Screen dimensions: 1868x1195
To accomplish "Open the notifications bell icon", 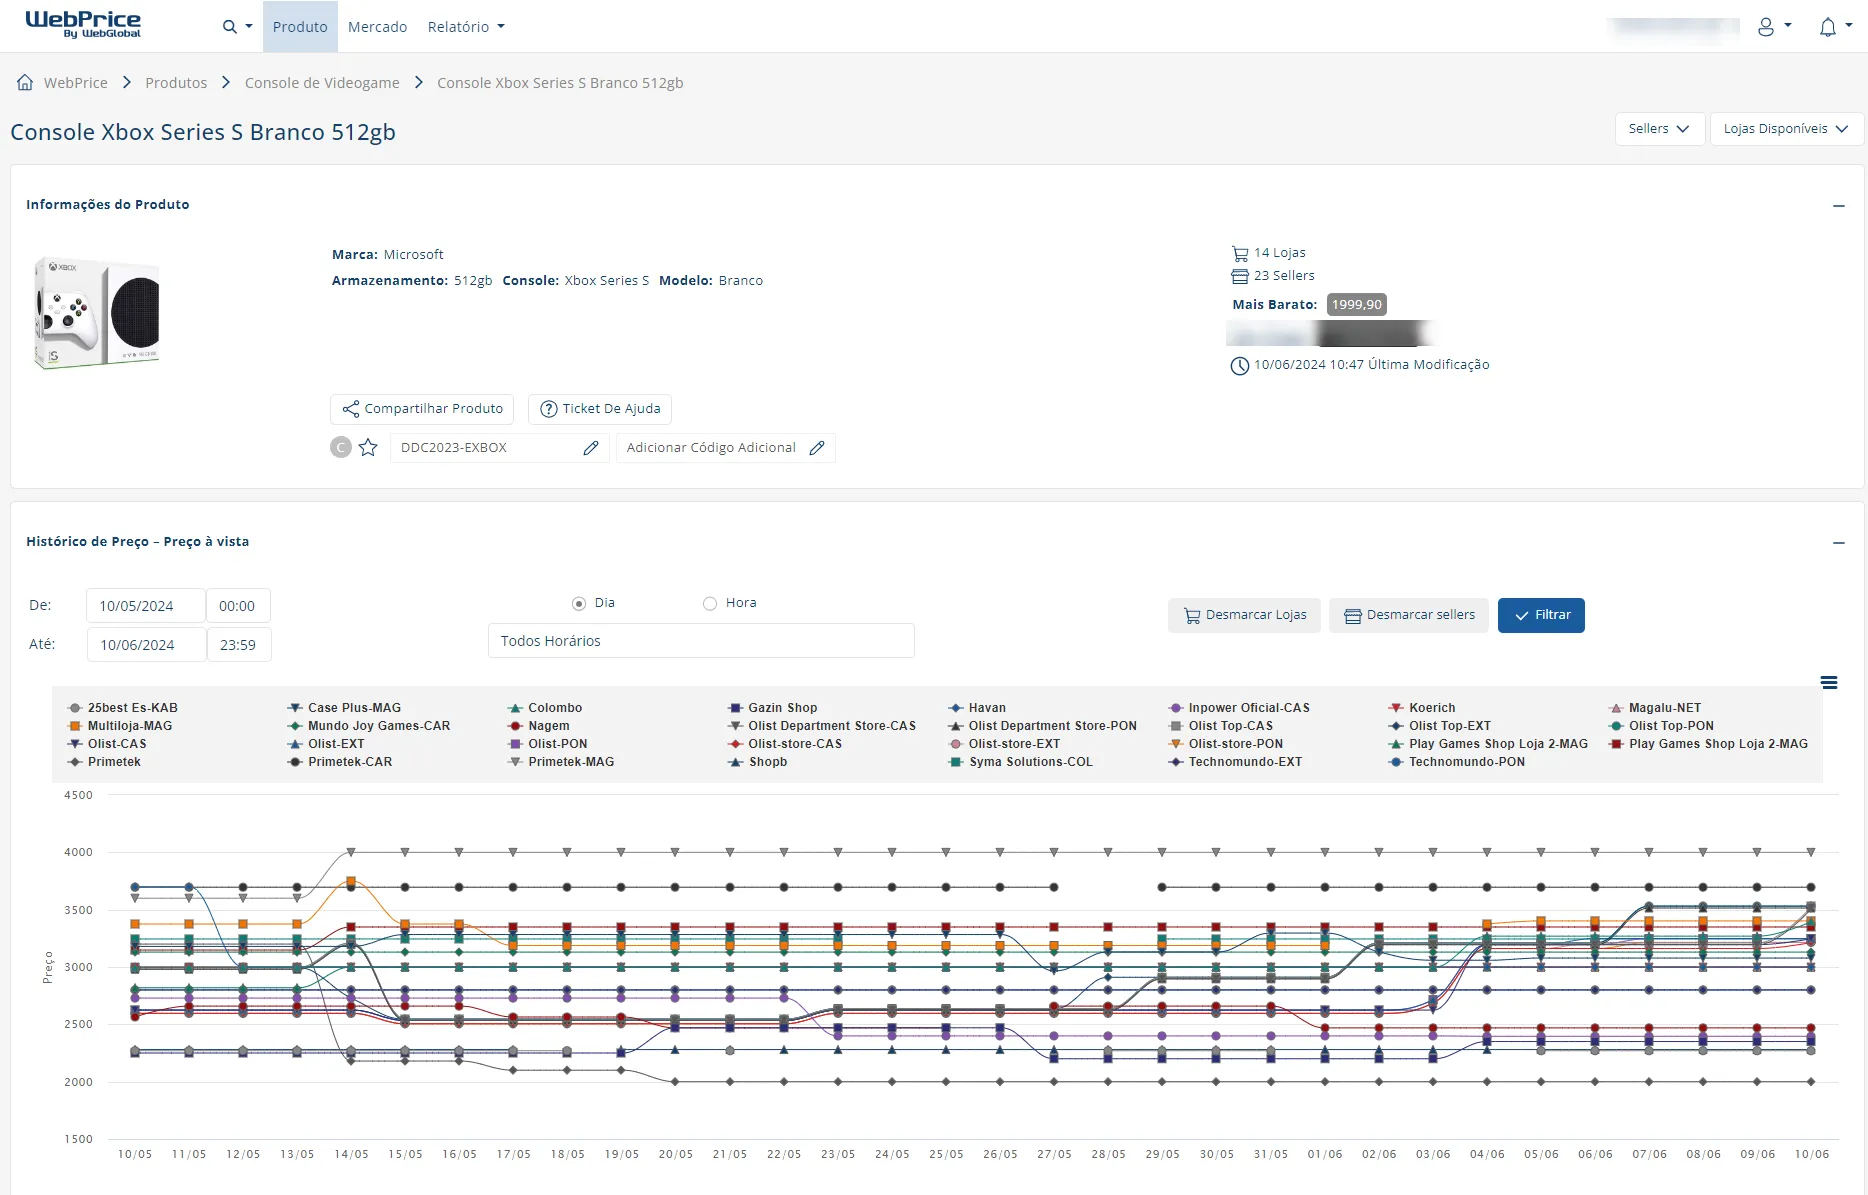I will pos(1828,27).
